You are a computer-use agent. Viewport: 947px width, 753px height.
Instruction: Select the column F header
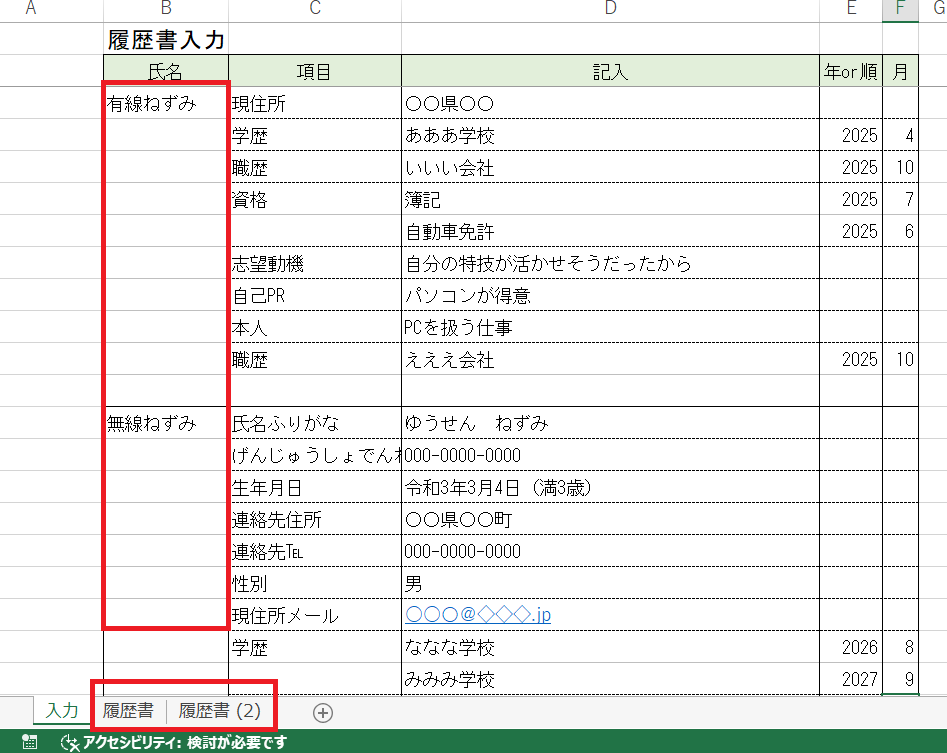[x=900, y=10]
